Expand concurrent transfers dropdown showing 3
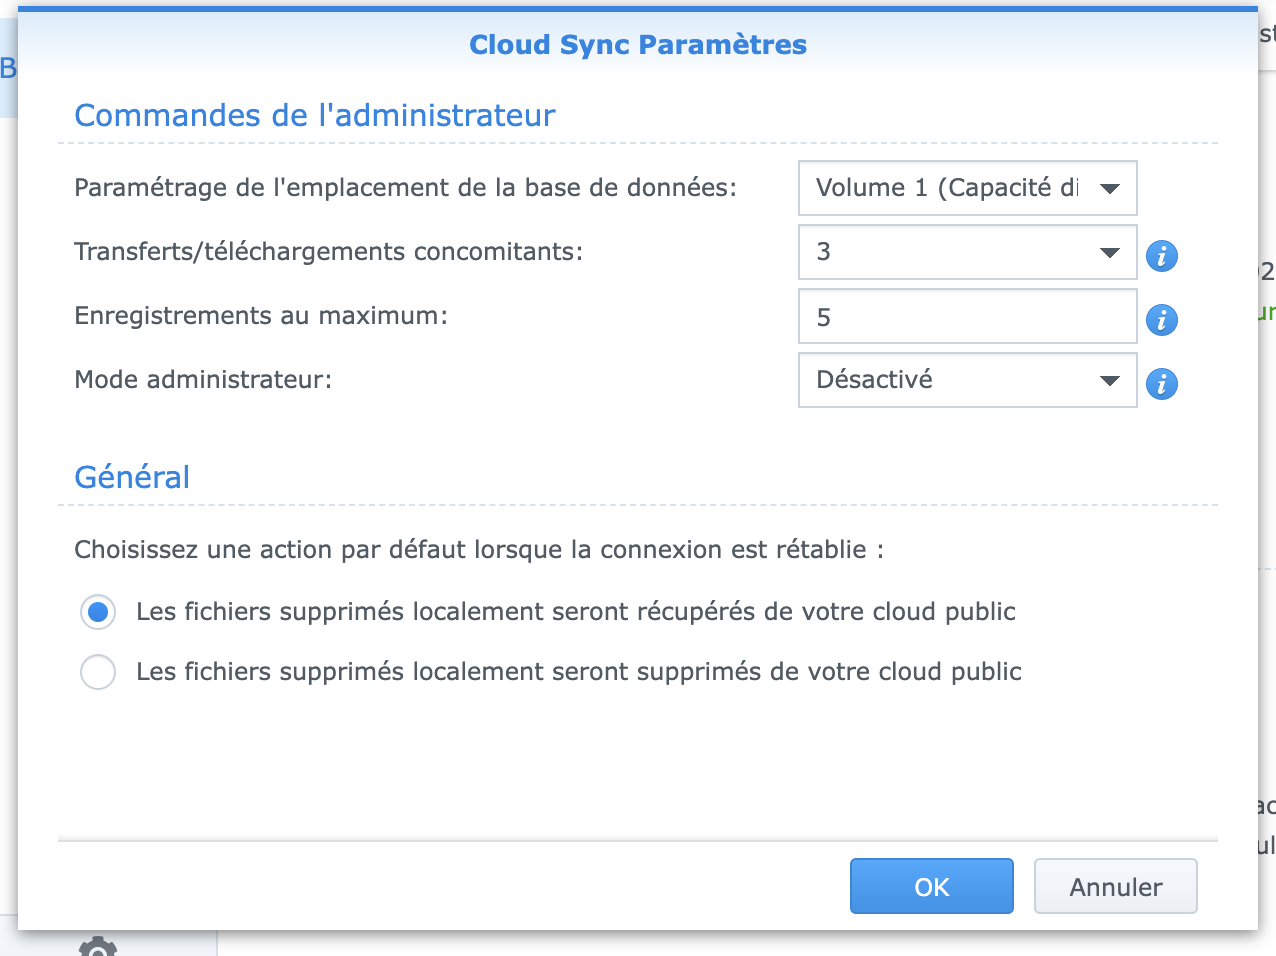The width and height of the screenshot is (1276, 956). (967, 252)
